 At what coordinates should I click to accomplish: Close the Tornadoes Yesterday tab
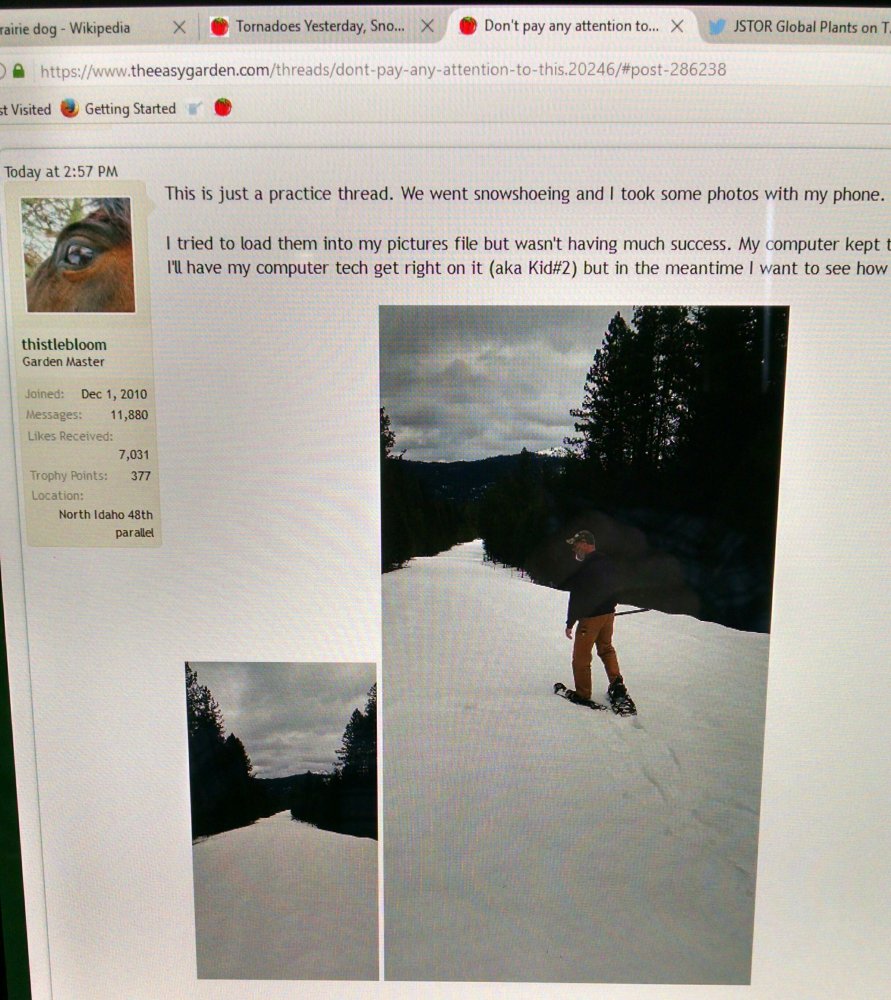coord(427,26)
